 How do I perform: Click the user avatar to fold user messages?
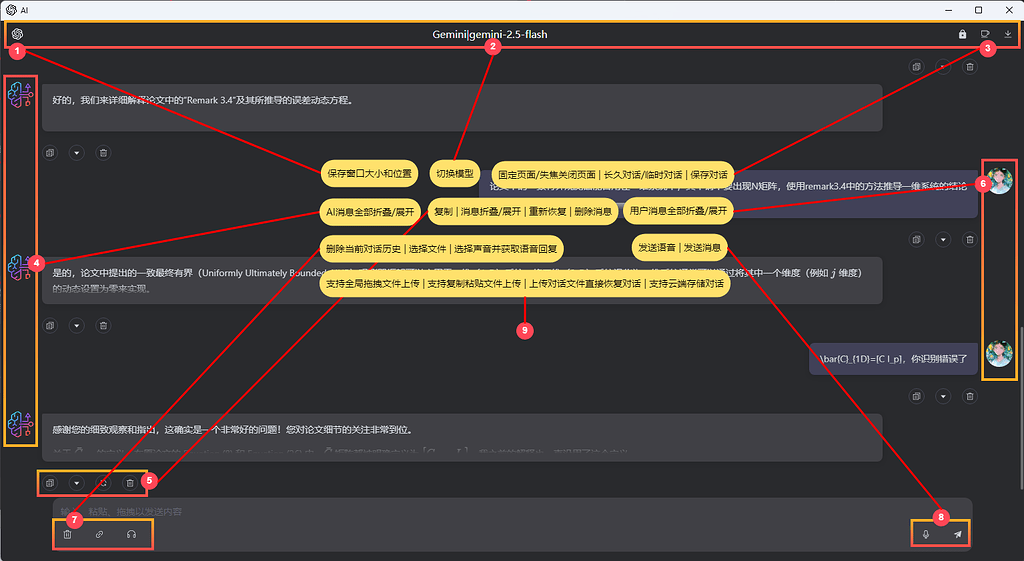click(x=999, y=181)
